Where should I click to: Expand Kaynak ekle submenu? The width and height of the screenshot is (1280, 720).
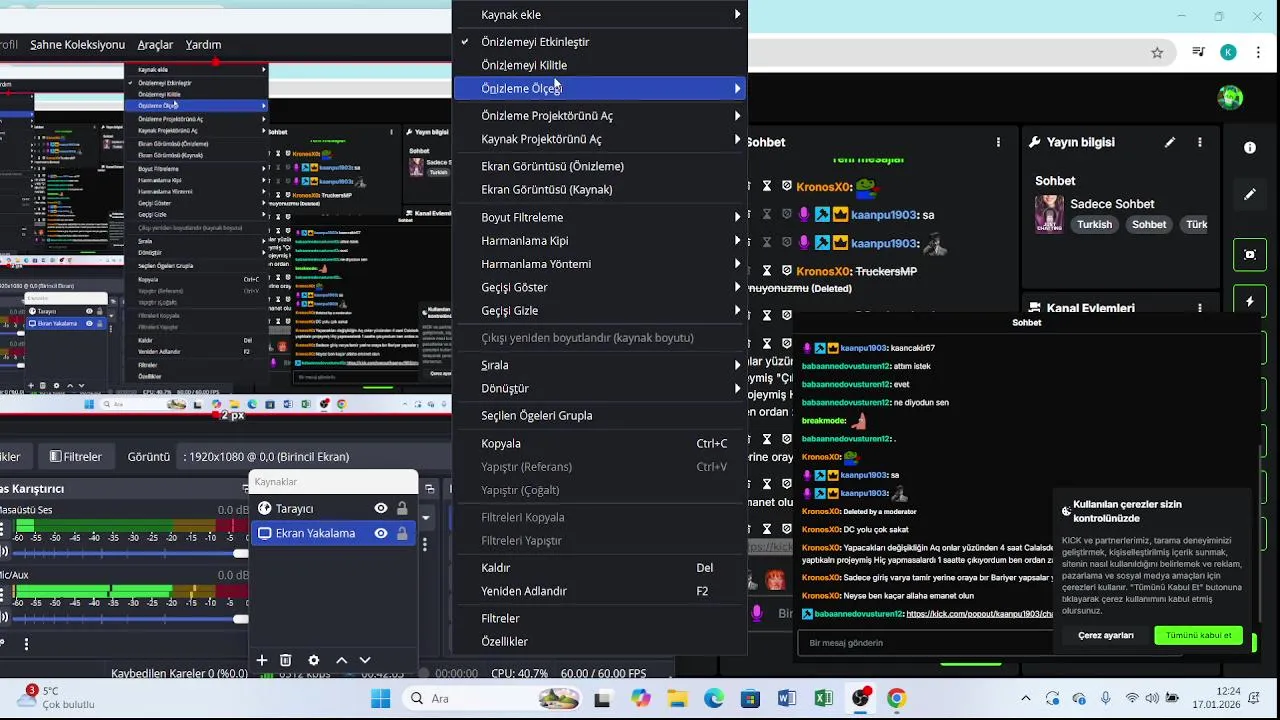[601, 15]
